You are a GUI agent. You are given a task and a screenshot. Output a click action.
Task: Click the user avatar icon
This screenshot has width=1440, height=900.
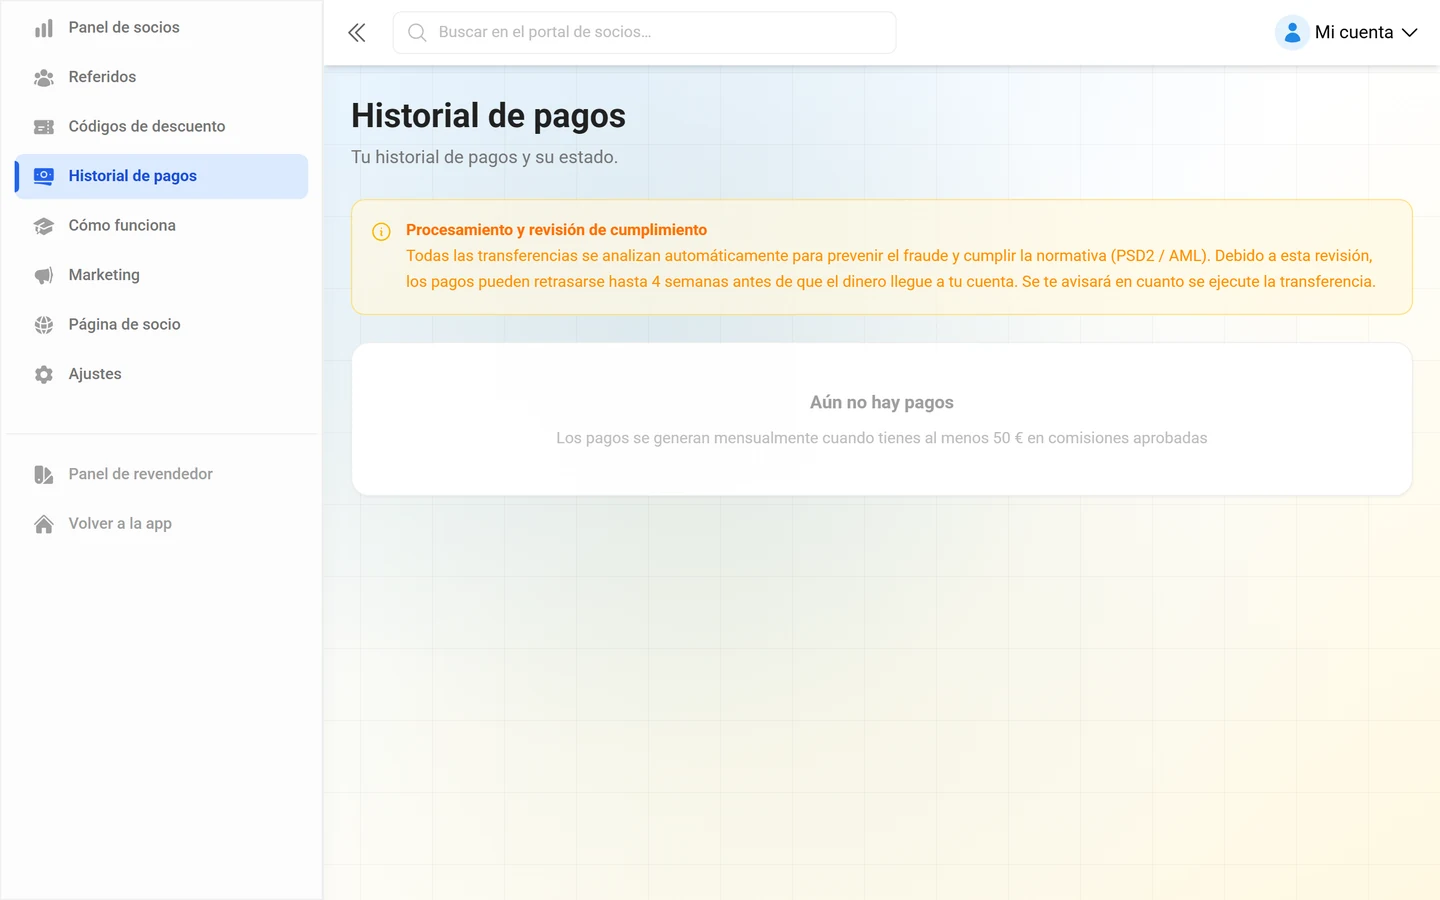point(1292,32)
